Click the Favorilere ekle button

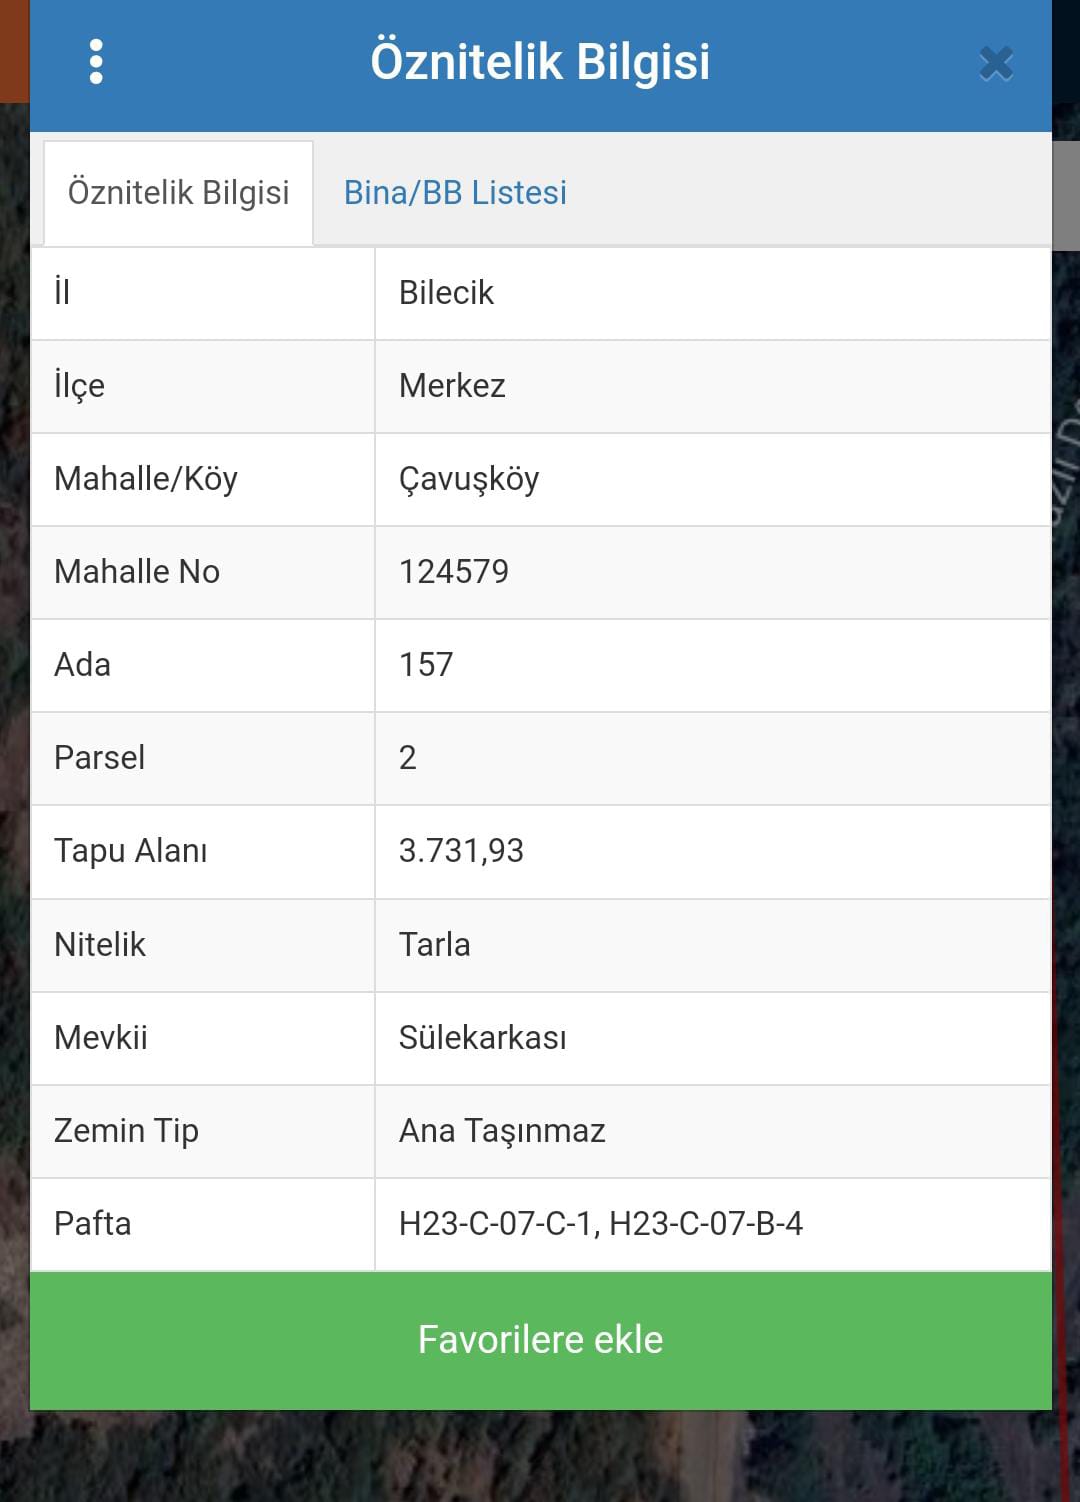(x=540, y=1340)
